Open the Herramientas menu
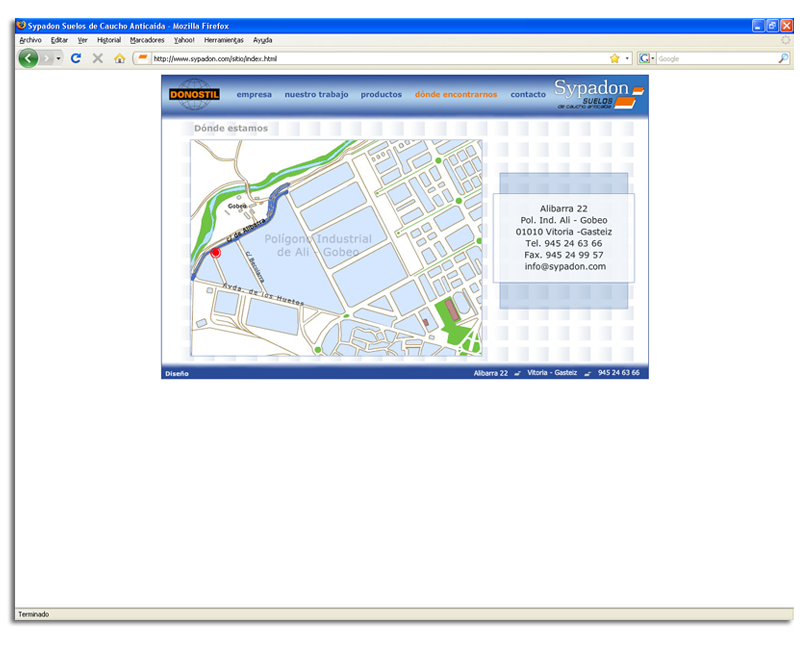This screenshot has height=650, width=810. 224,40
